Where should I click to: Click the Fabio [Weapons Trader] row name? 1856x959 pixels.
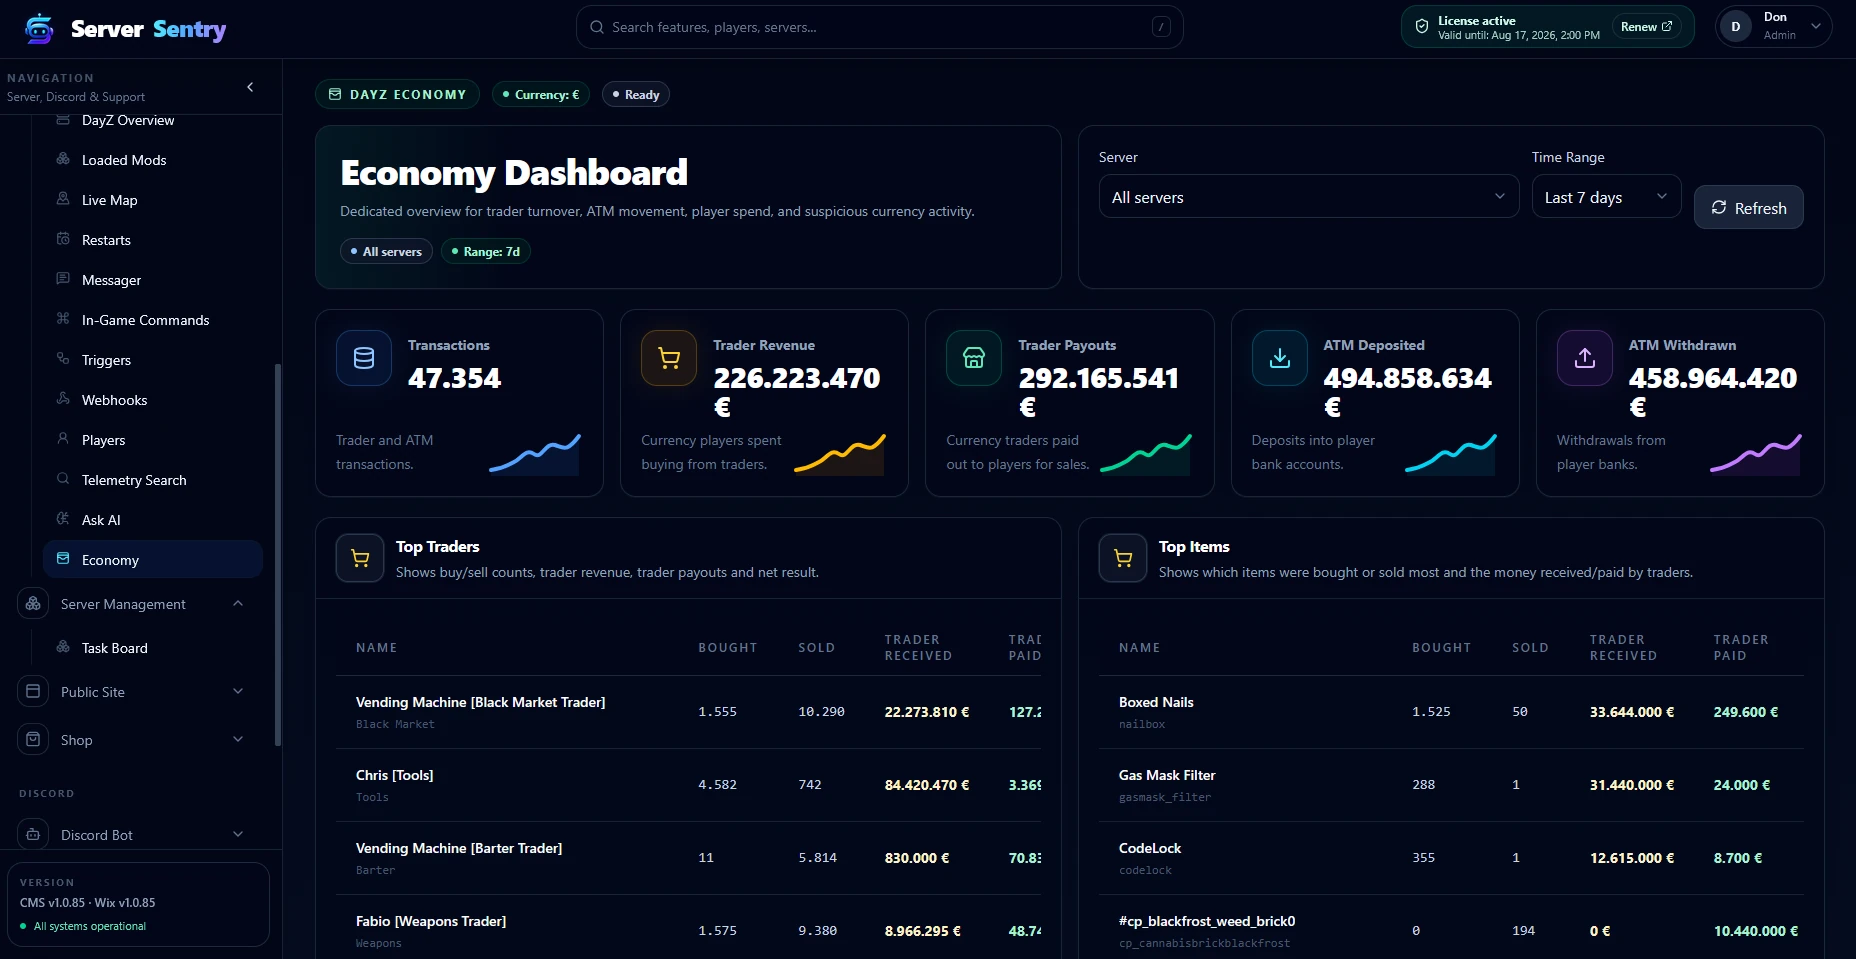(x=431, y=921)
